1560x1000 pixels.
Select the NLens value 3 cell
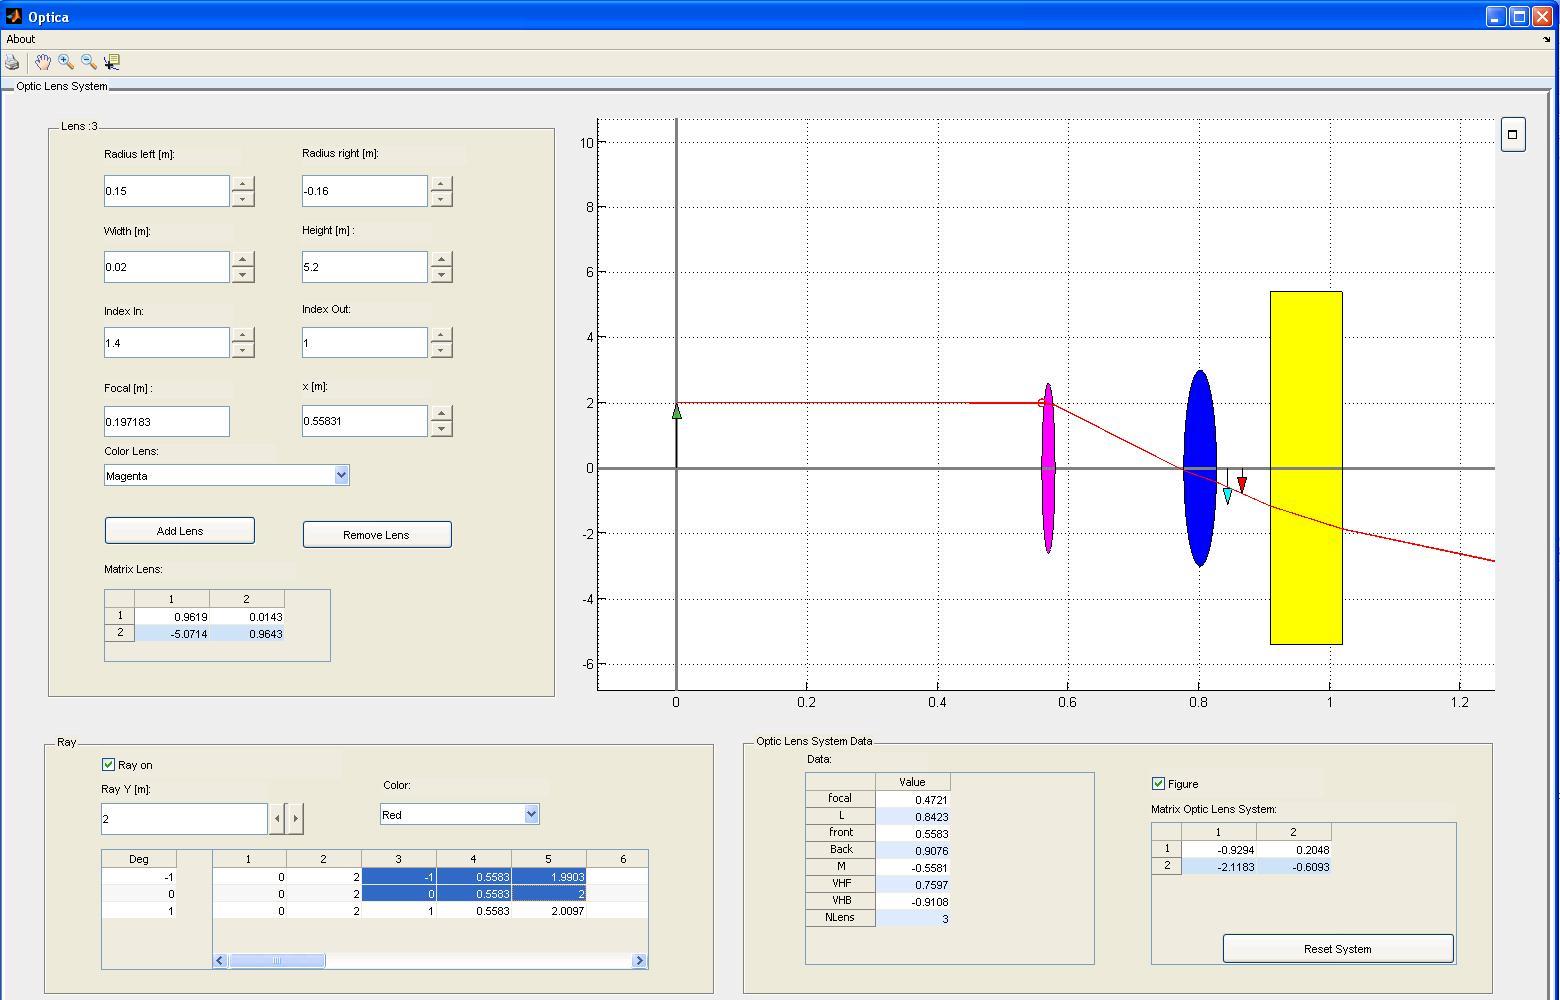(913, 918)
